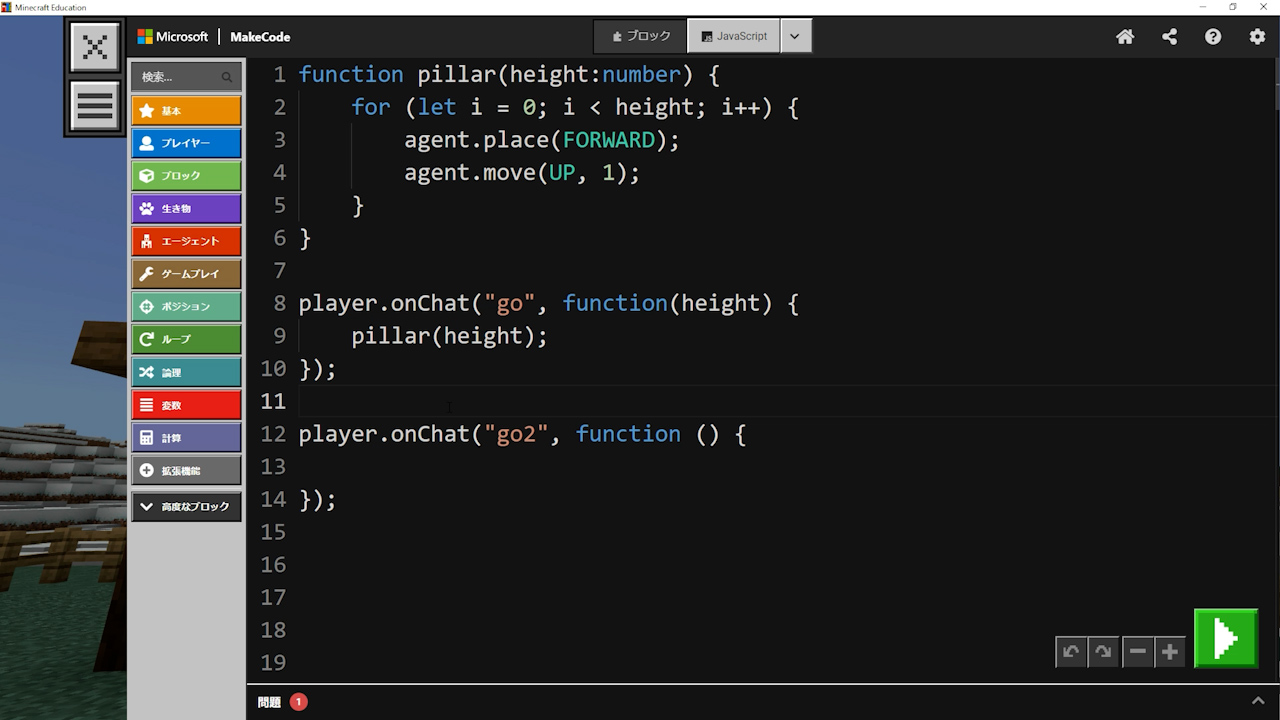The image size is (1280, 720).
Task: Open the Share project icon
Action: coord(1169,37)
